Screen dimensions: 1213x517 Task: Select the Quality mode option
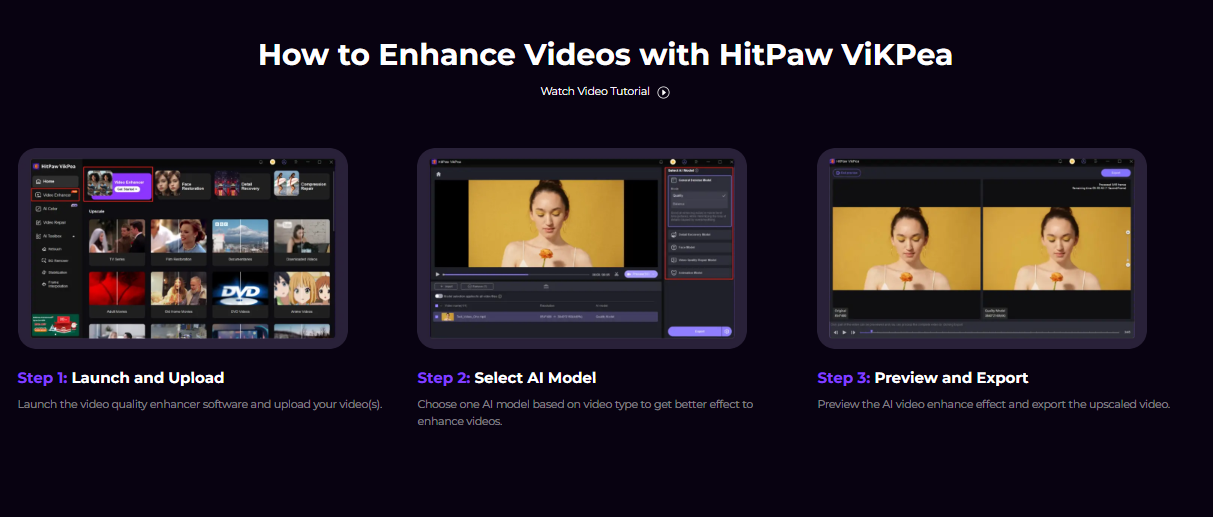pyautogui.click(x=699, y=195)
